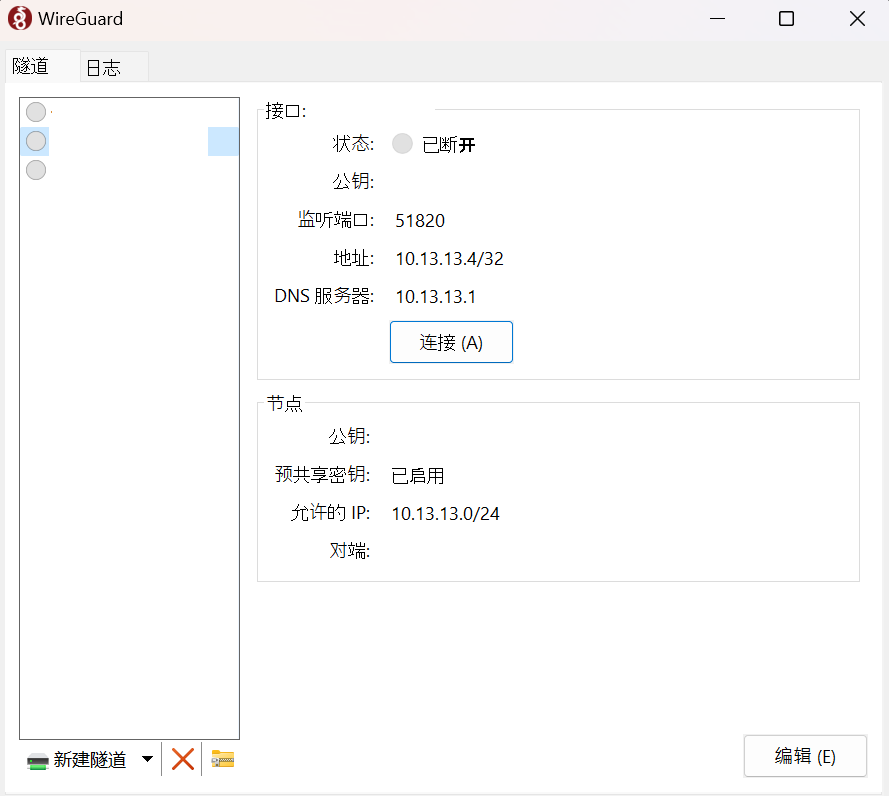Select the 隧道 tab
This screenshot has width=889, height=796.
[43, 66]
